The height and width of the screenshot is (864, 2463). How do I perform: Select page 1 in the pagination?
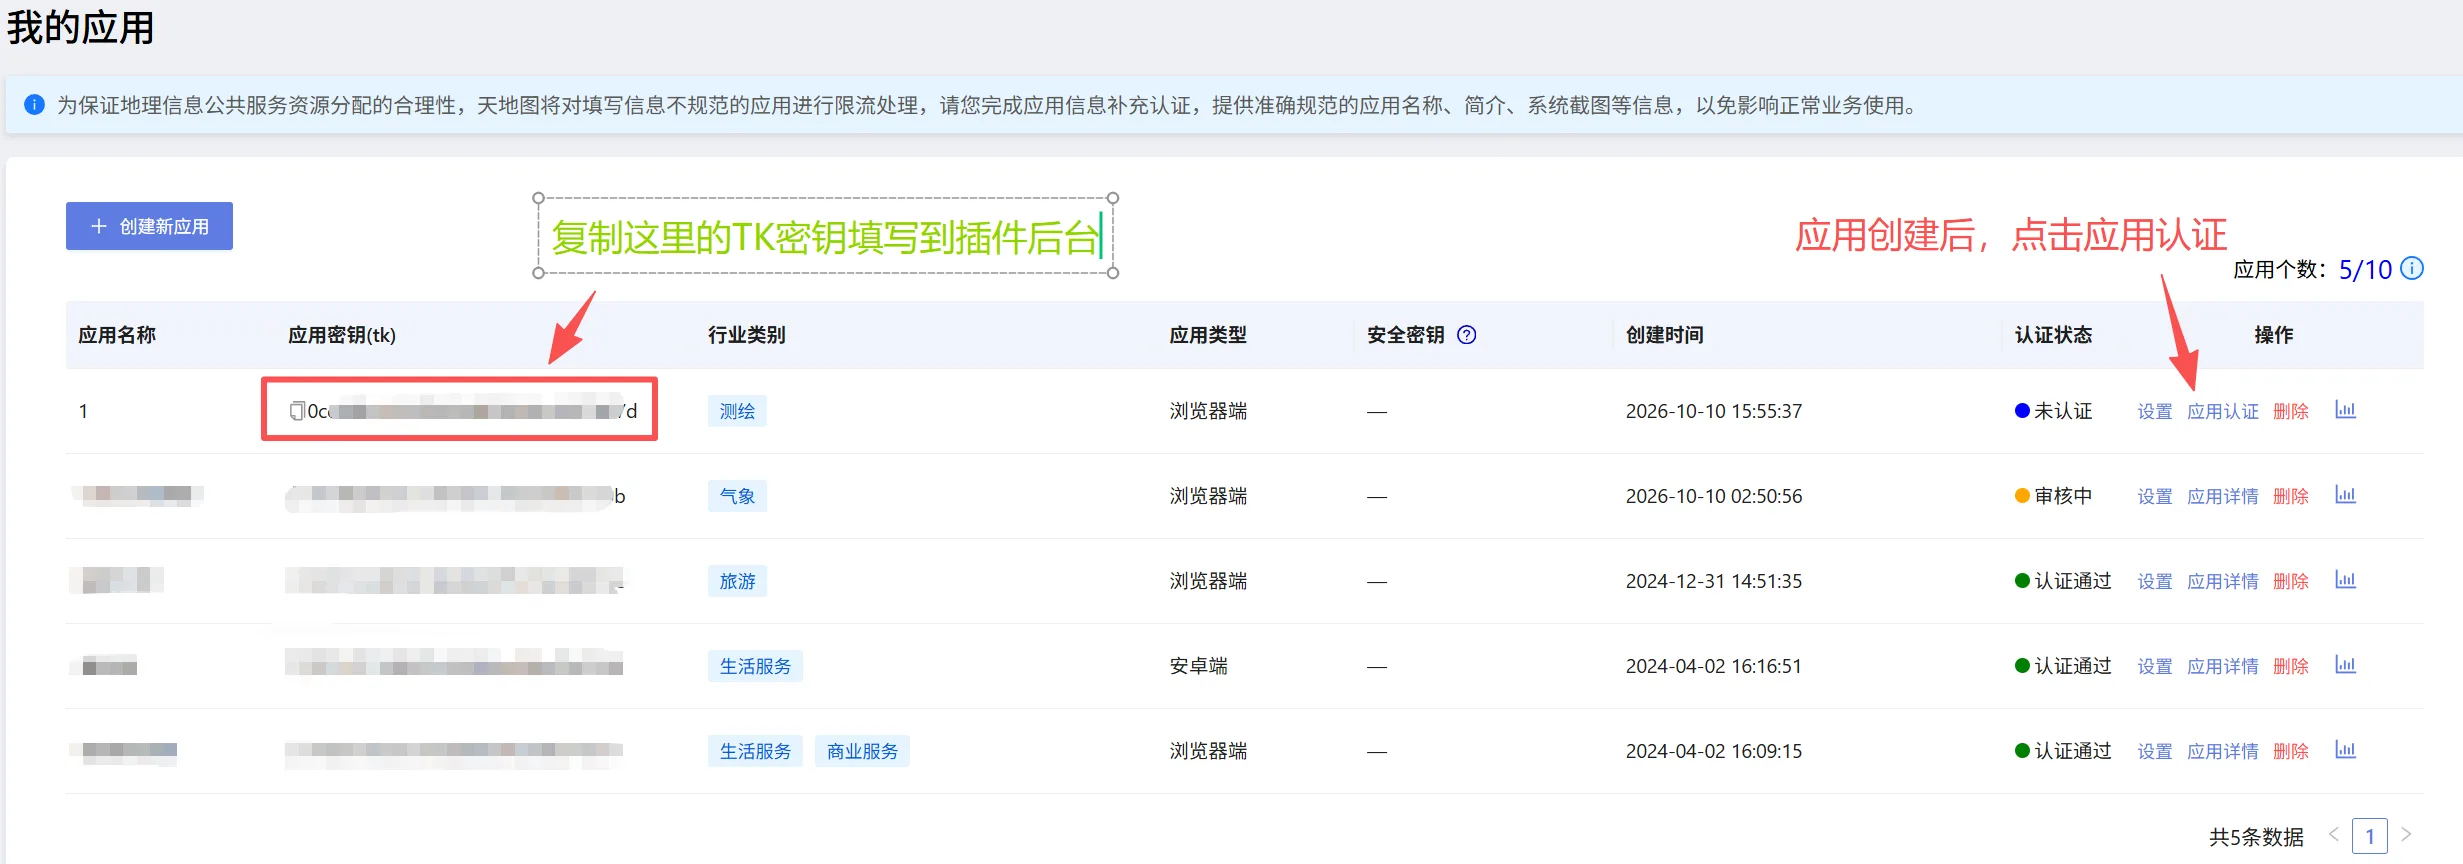(2369, 836)
